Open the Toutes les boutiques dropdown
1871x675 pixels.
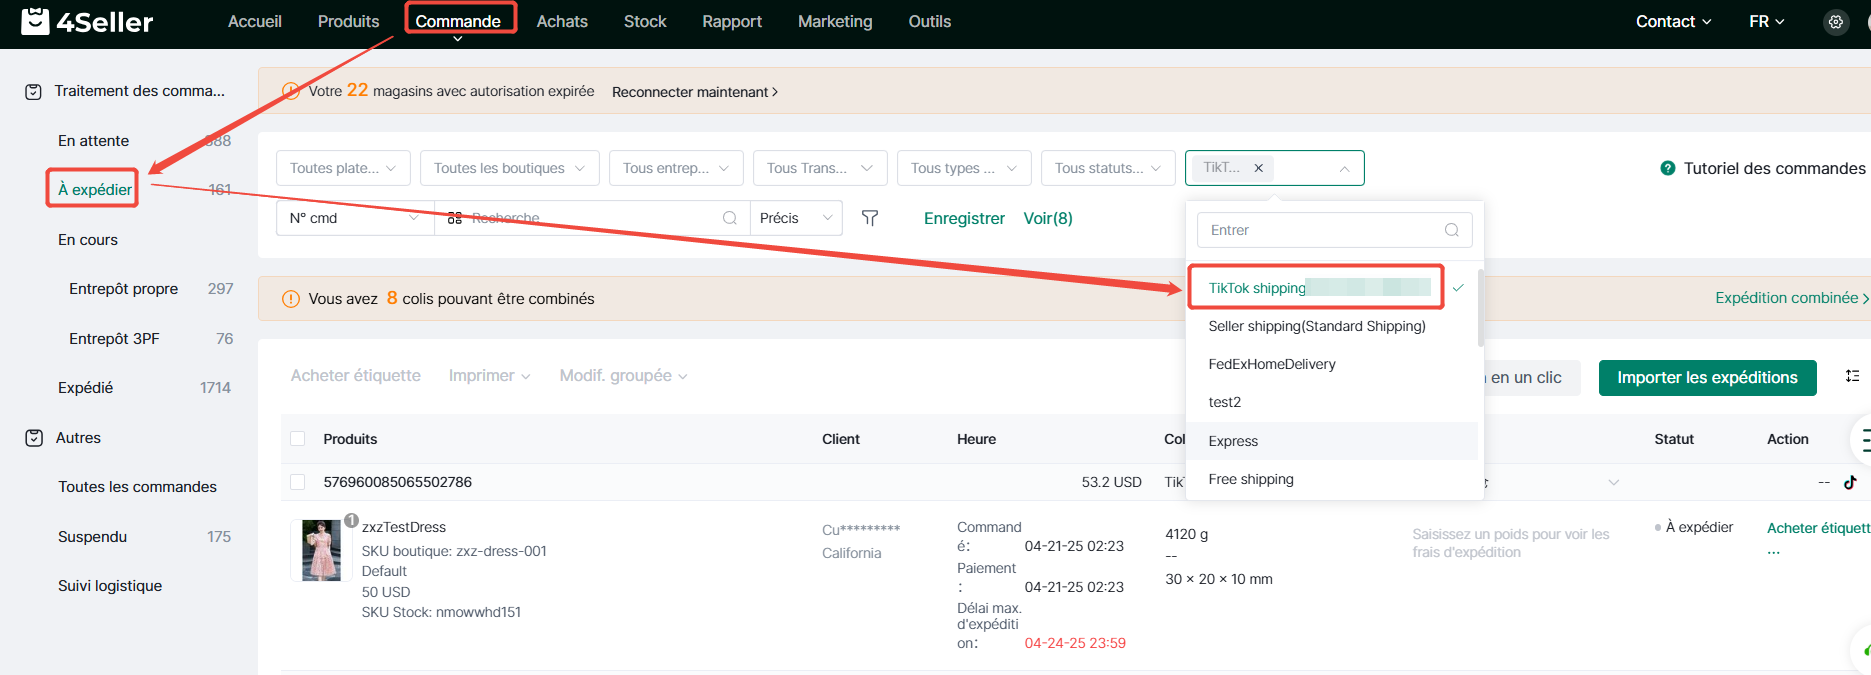click(510, 168)
